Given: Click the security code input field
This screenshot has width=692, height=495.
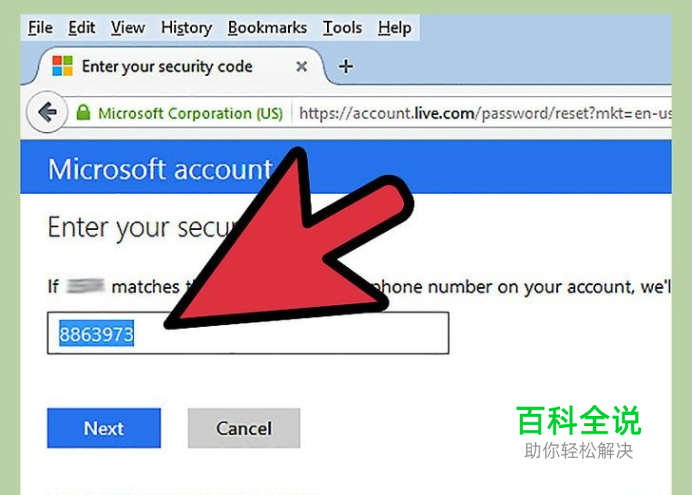Looking at the screenshot, I should pyautogui.click(x=248, y=333).
